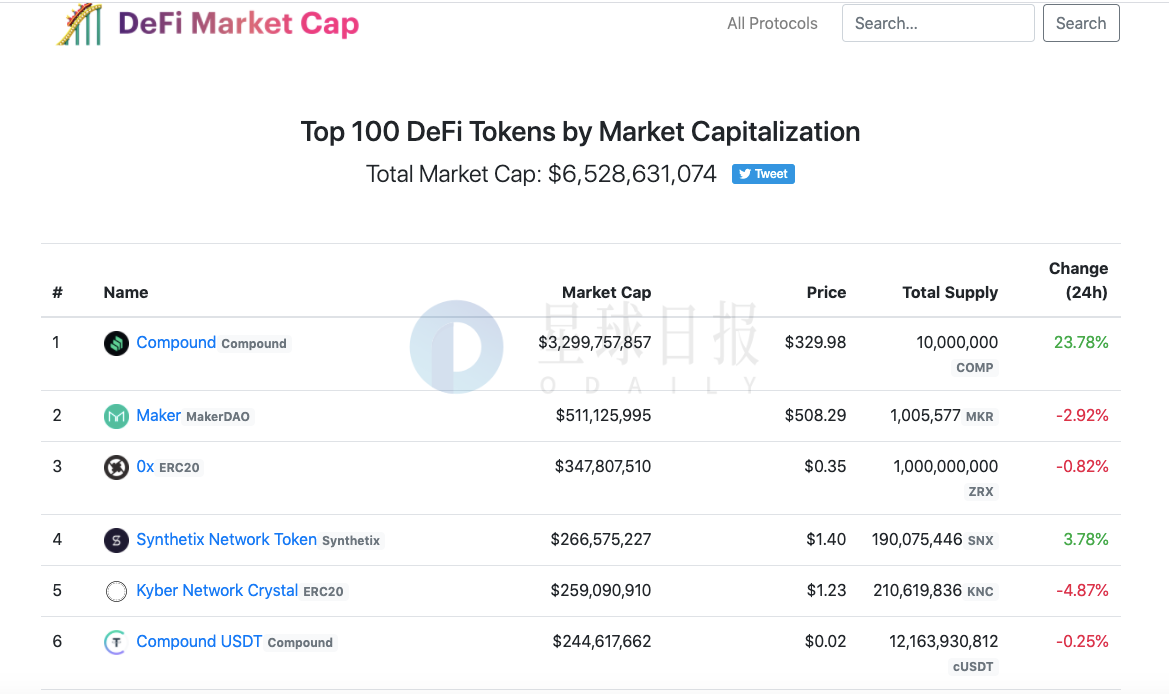
Task: Click the 1,005,577 total supply value
Action: 925,415
